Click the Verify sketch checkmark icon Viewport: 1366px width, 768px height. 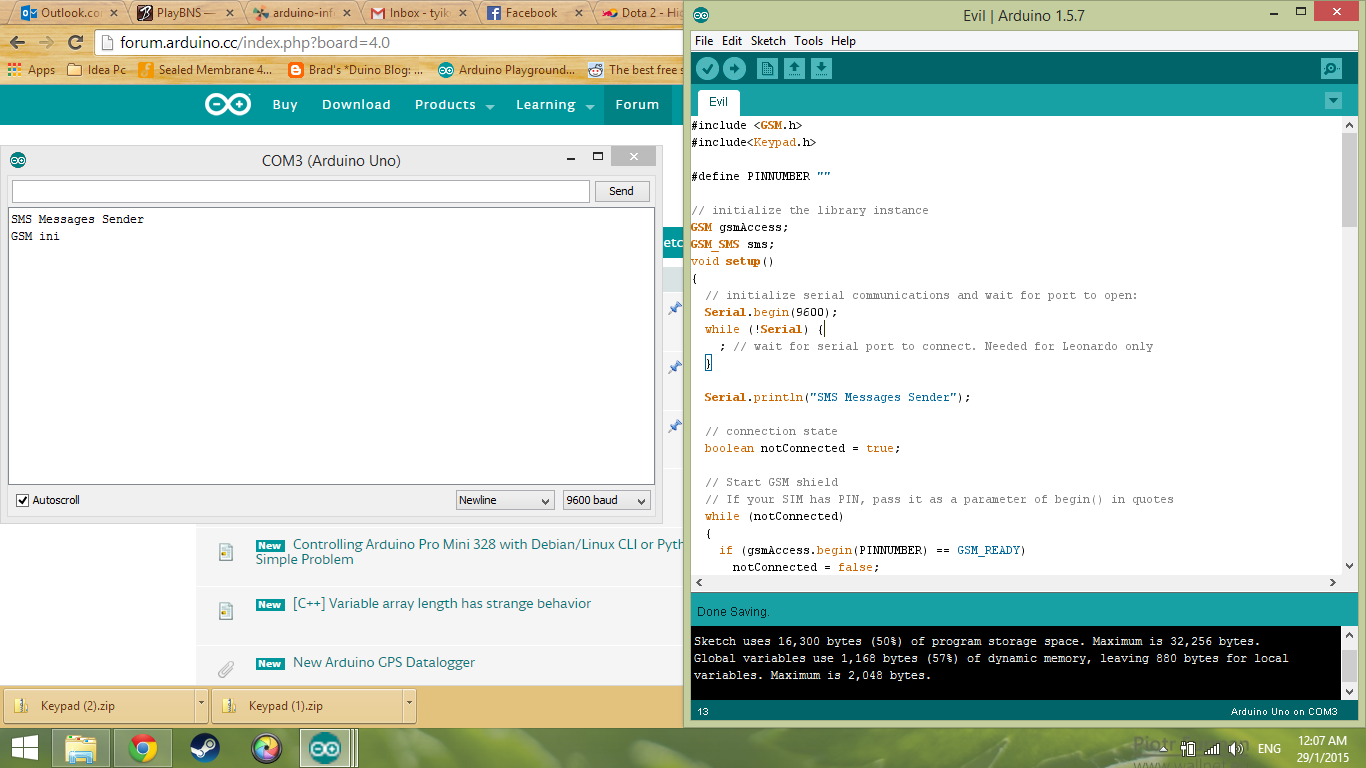tap(707, 68)
